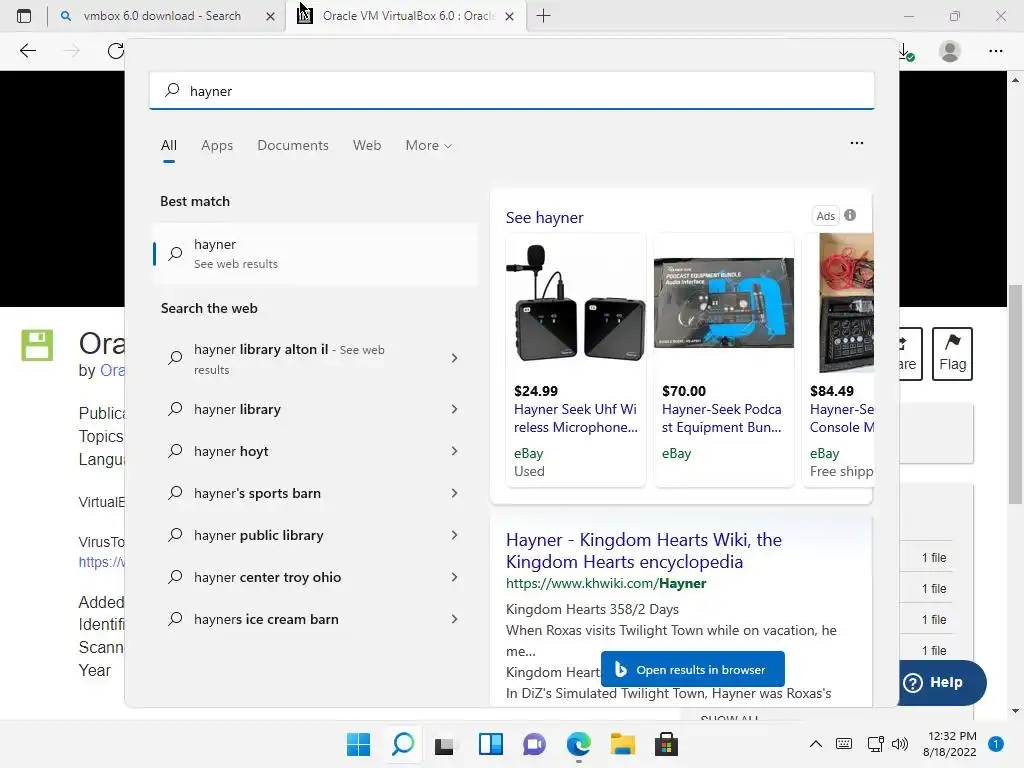The width and height of the screenshot is (1024, 768).
Task: Select the Web search filter tab
Action: [367, 146]
